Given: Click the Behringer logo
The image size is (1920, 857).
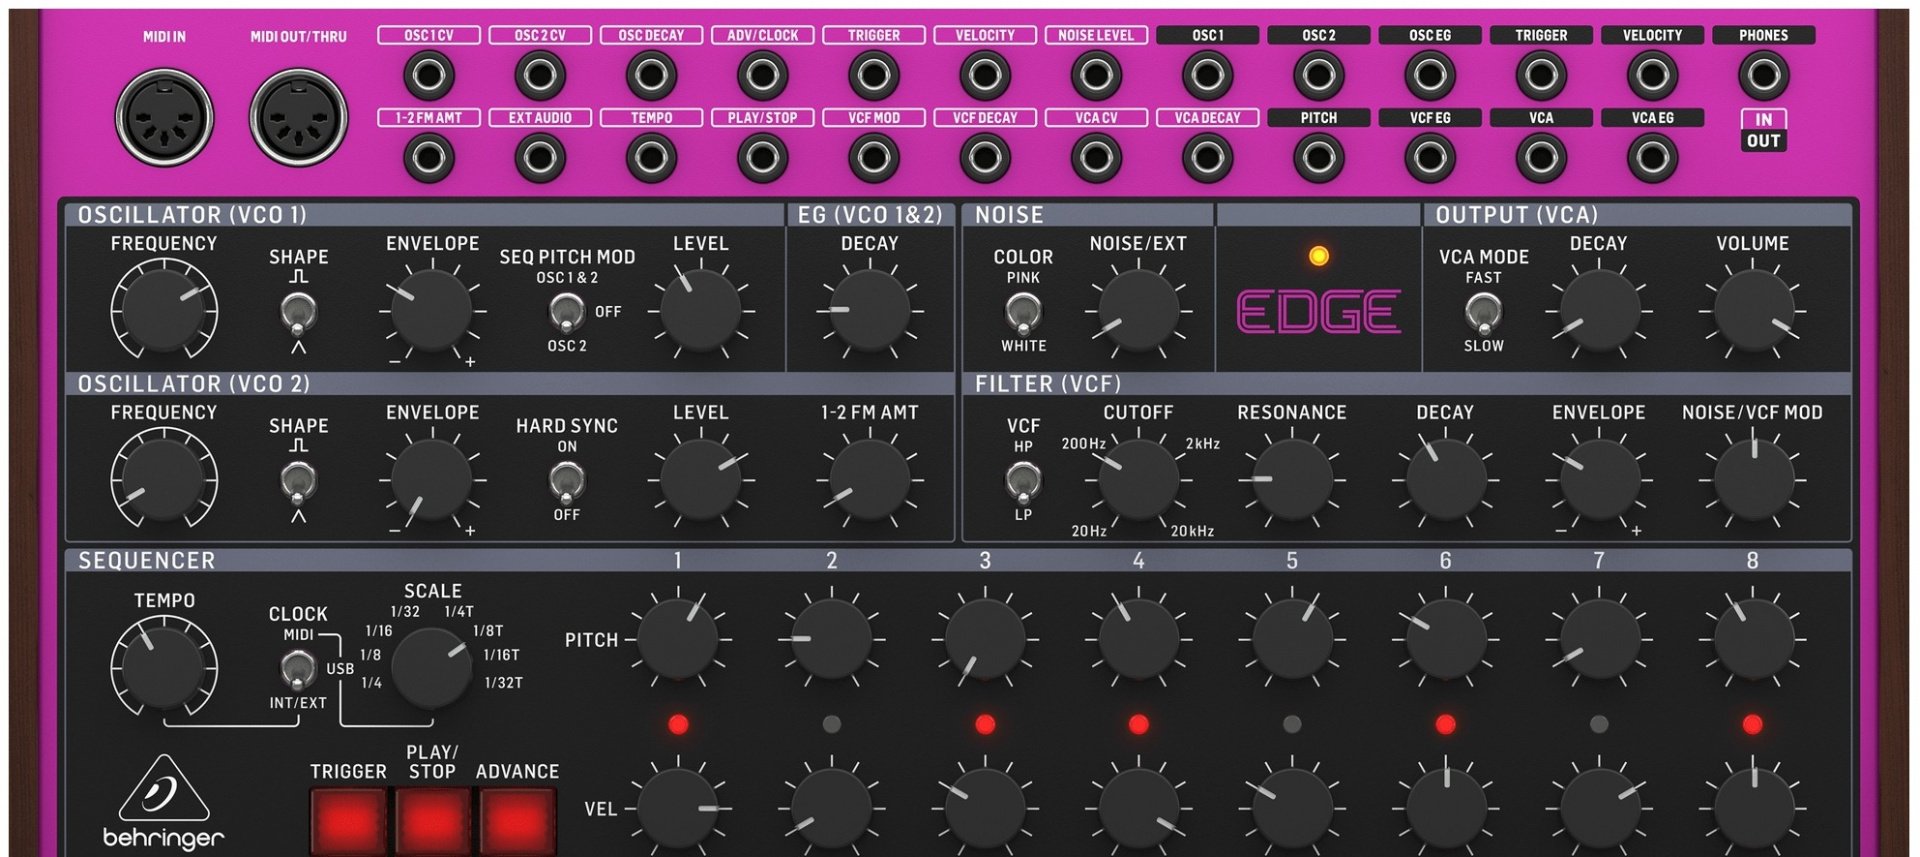Looking at the screenshot, I should tap(164, 805).
